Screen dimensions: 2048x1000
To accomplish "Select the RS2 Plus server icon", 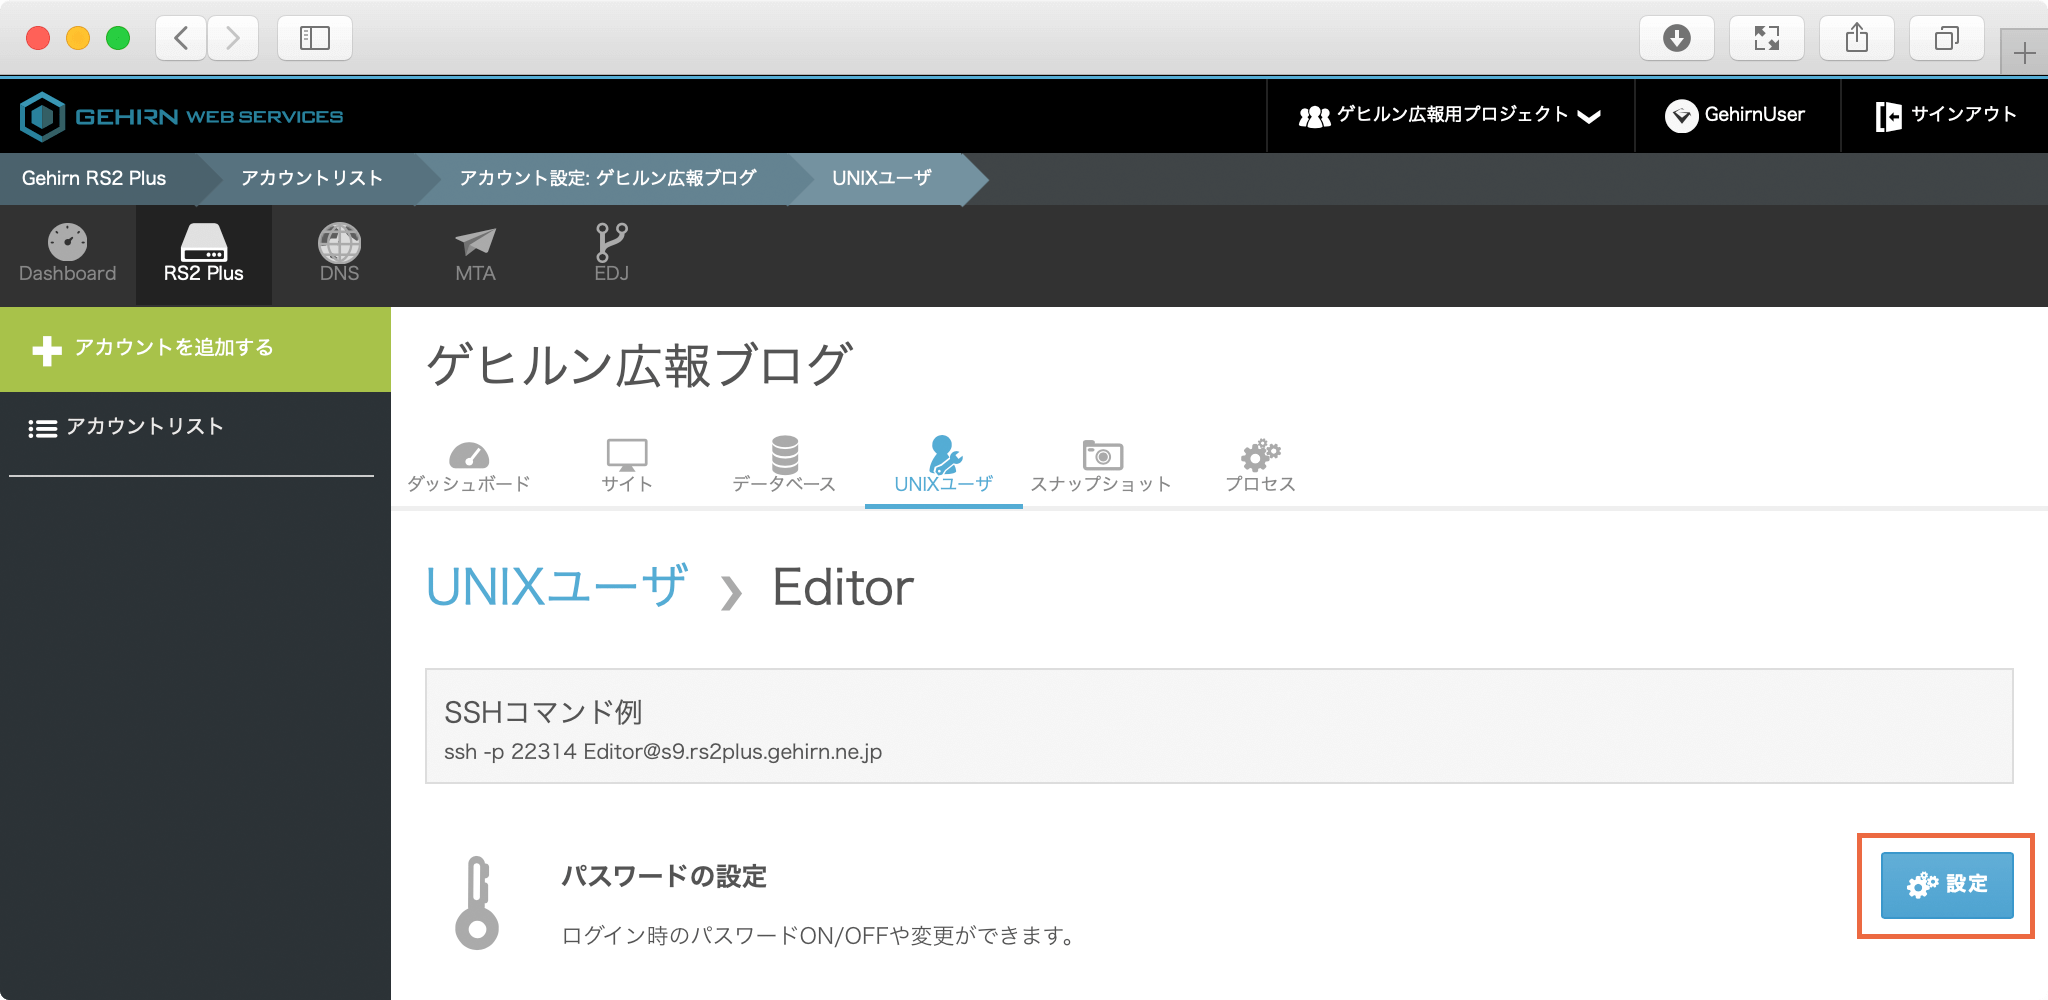I will [x=203, y=243].
